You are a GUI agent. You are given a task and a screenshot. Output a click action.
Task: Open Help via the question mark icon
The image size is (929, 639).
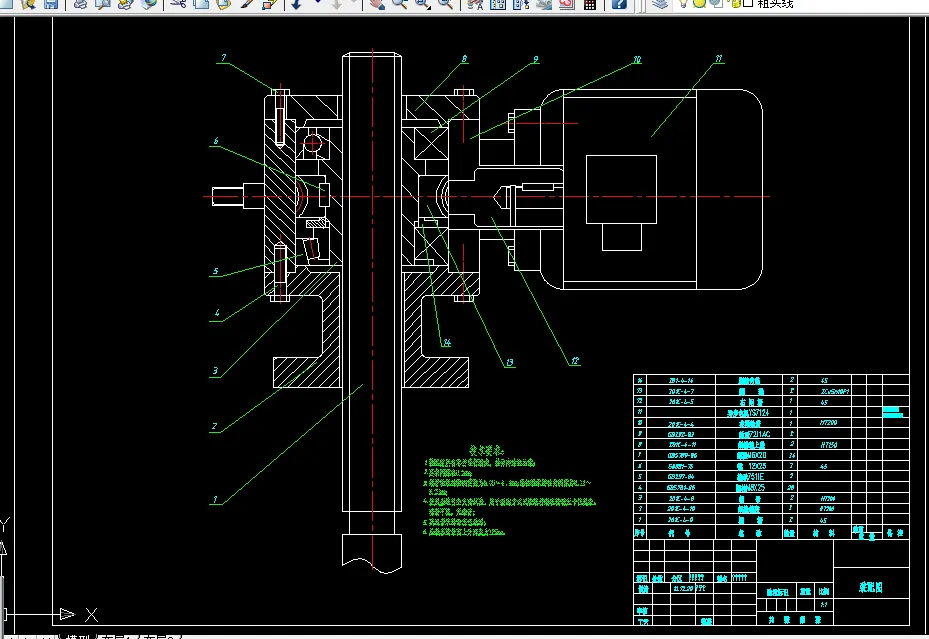[x=619, y=4]
